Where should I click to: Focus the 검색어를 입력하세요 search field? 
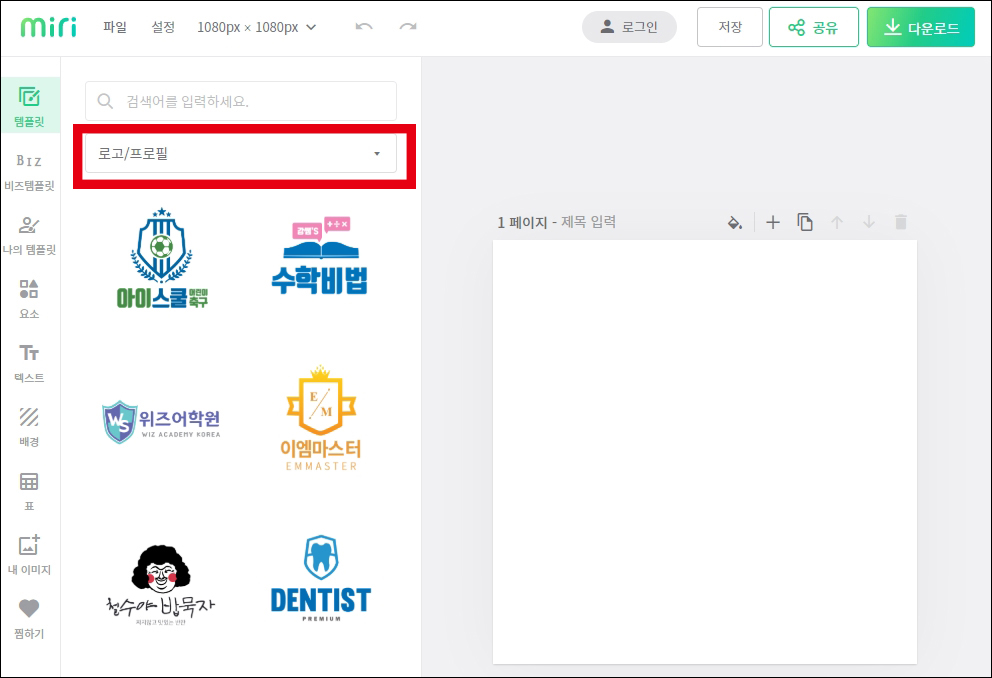coord(241,101)
